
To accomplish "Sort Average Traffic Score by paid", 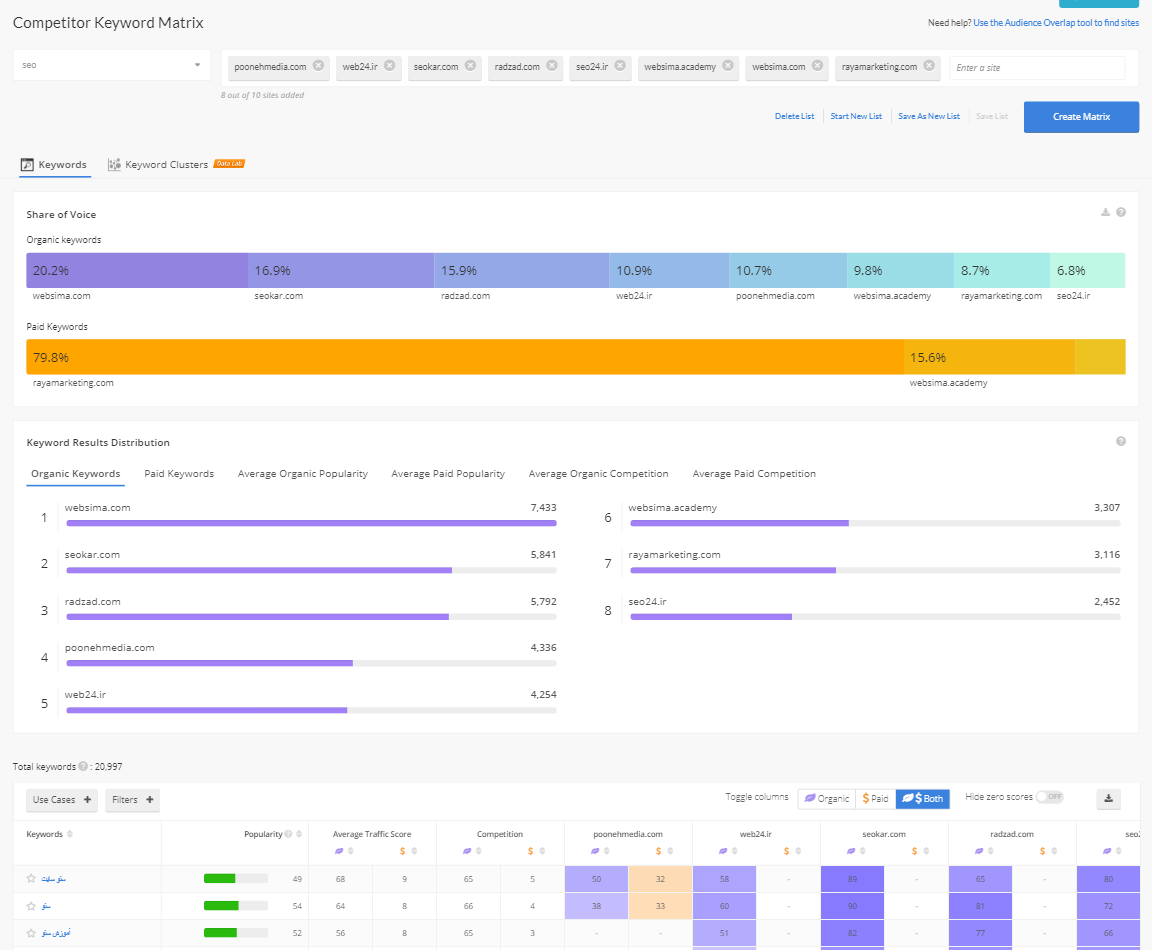I will point(414,851).
